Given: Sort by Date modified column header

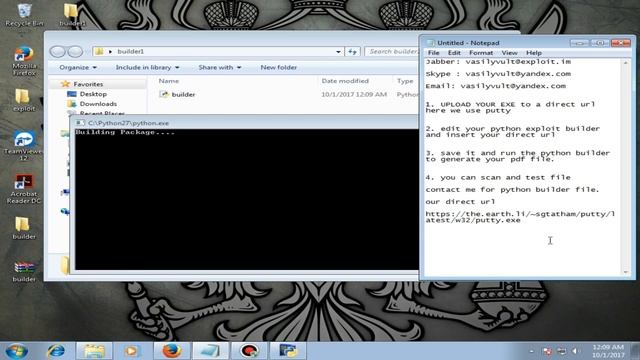Looking at the screenshot, I should click(x=345, y=81).
